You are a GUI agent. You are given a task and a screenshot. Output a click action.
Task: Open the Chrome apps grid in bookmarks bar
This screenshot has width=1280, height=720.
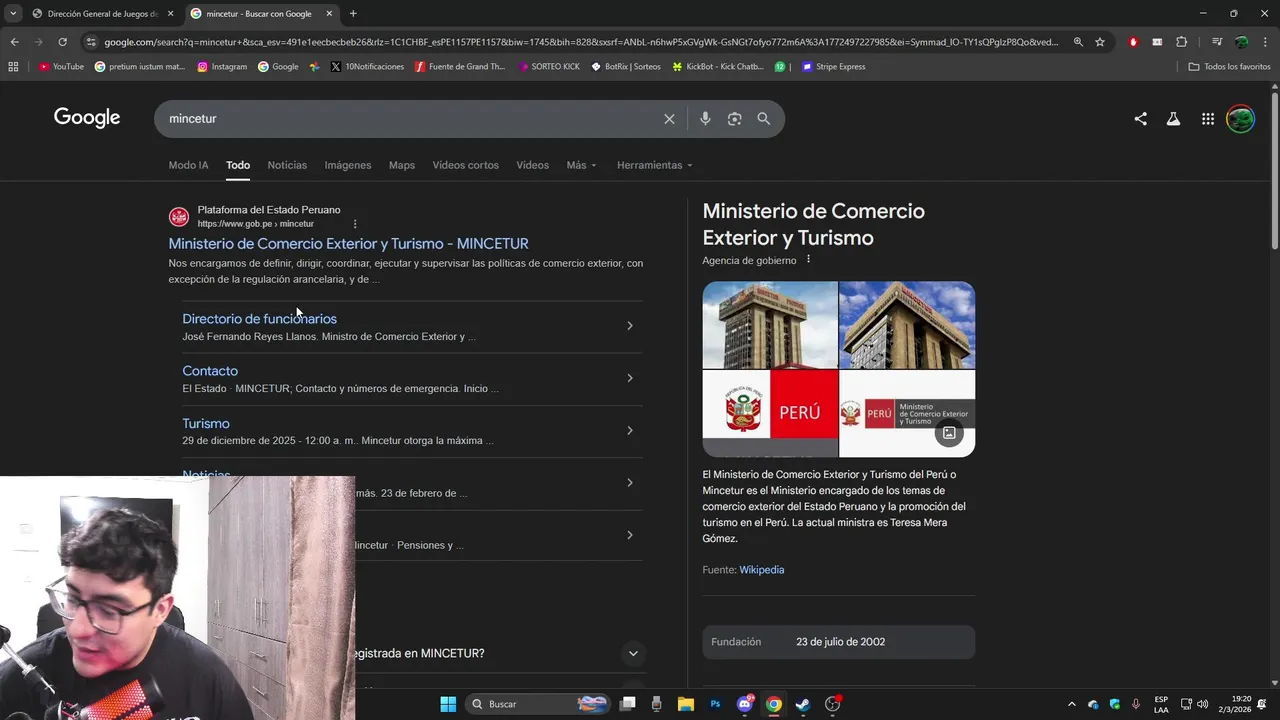click(13, 67)
